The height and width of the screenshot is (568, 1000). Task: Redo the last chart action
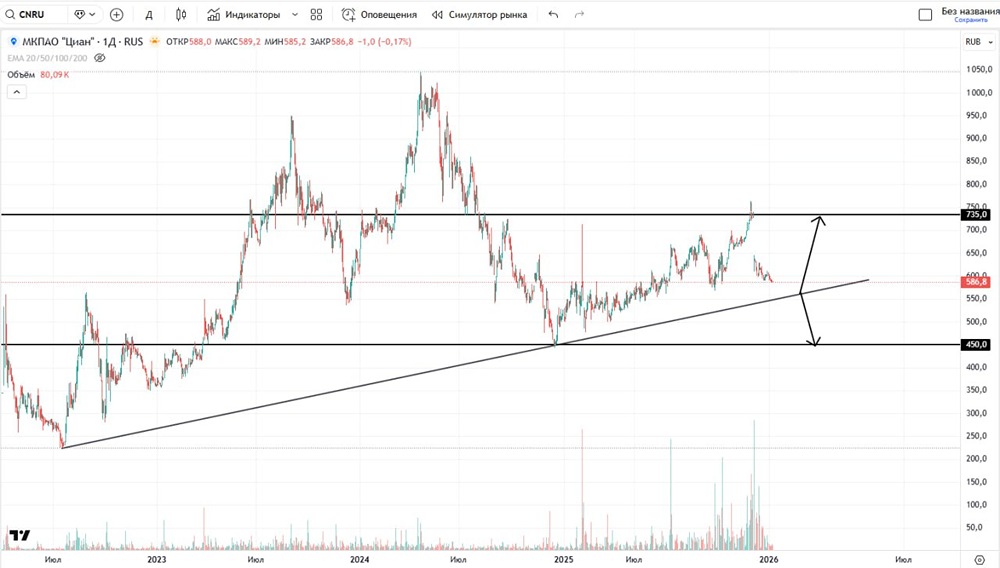tap(579, 14)
